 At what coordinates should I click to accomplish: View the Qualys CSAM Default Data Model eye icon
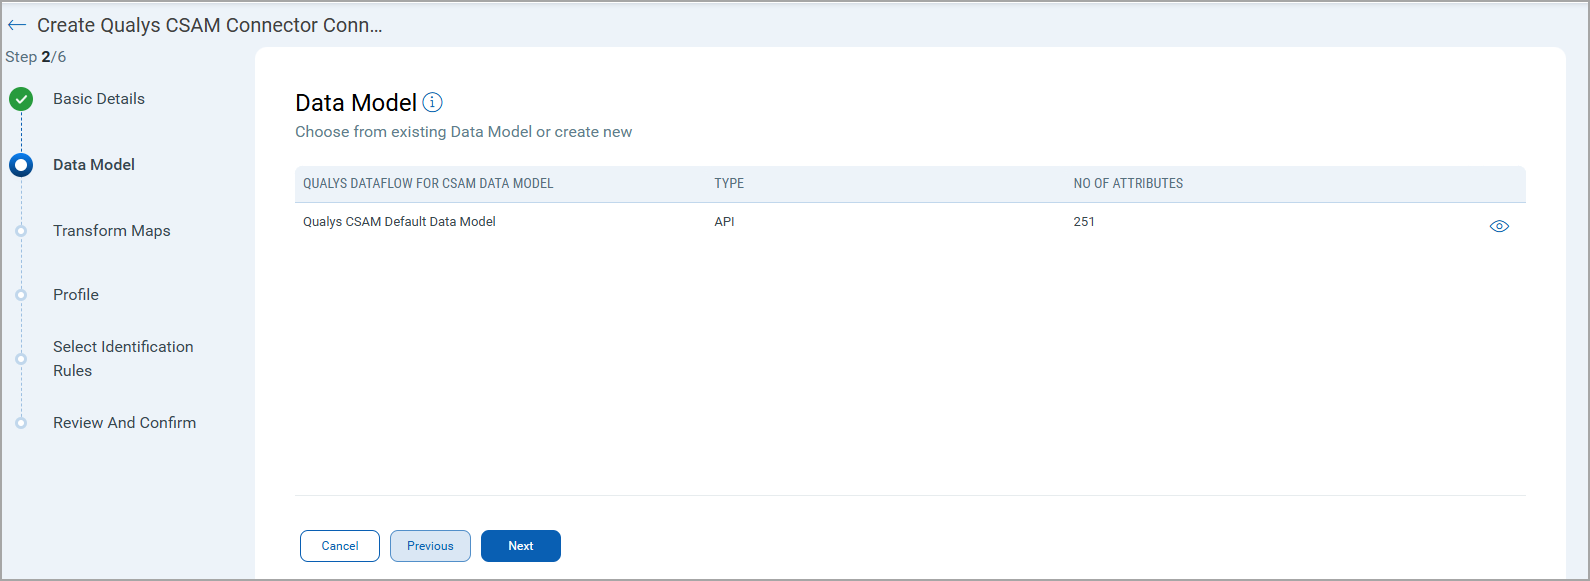pyautogui.click(x=1499, y=226)
